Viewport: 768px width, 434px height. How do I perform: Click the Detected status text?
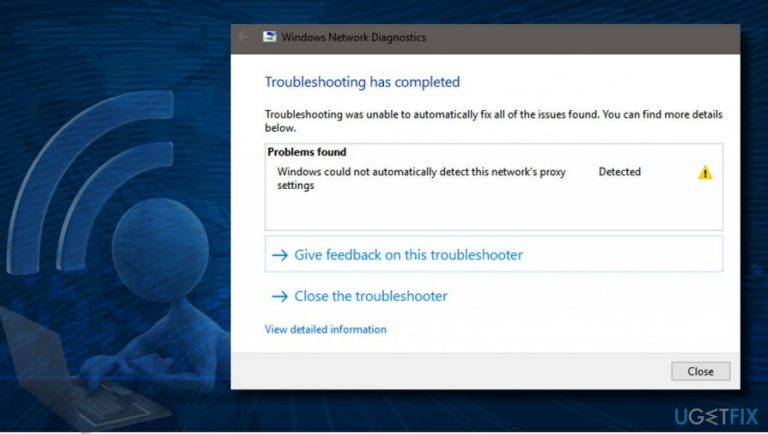click(620, 171)
